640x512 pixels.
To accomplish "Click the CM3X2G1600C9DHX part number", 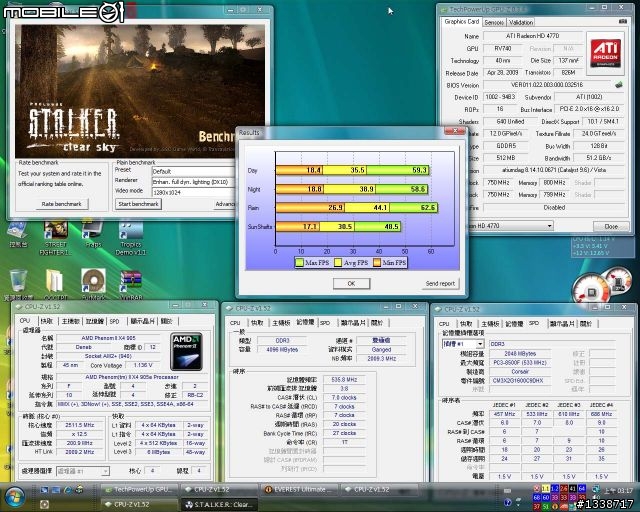I will (518, 381).
